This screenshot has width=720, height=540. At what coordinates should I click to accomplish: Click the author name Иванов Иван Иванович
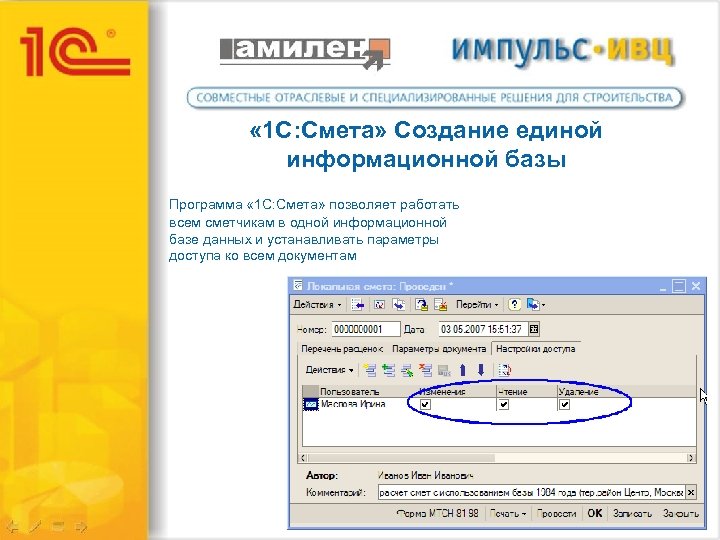(x=425, y=475)
